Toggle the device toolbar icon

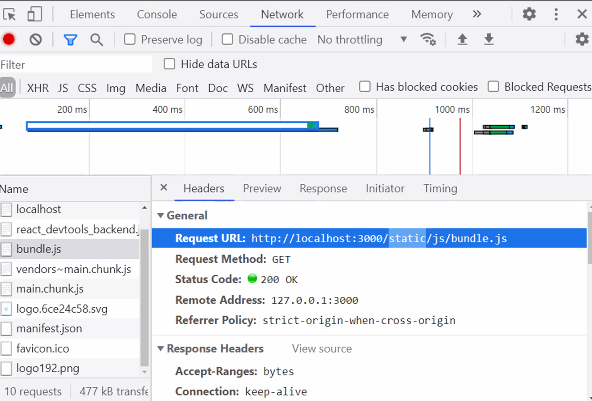click(35, 14)
